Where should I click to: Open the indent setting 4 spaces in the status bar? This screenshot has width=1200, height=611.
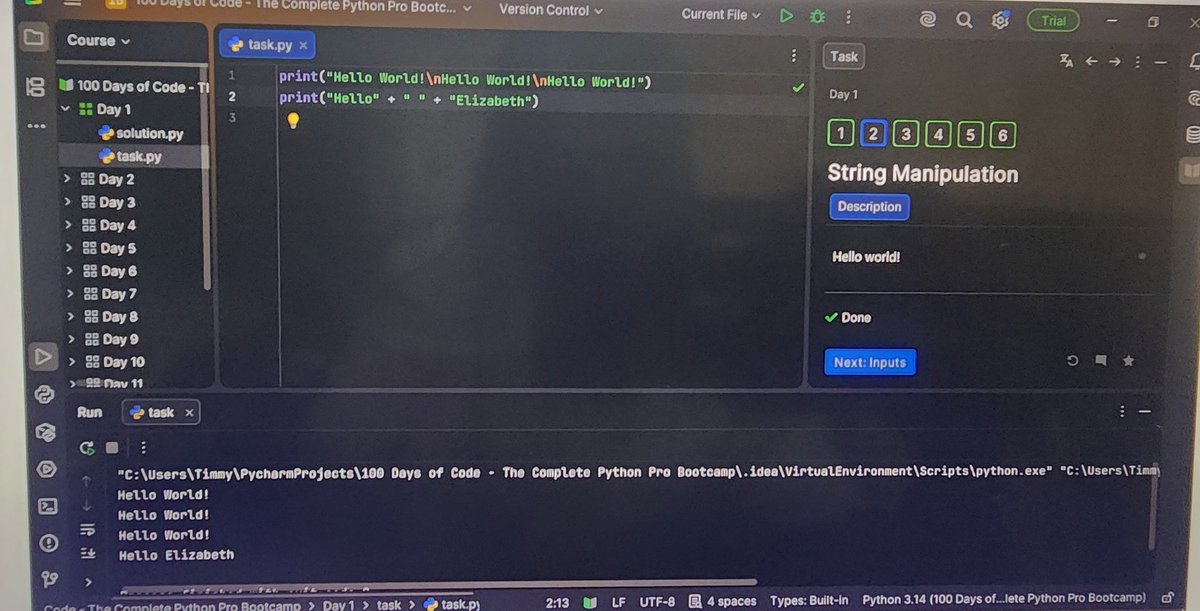[x=722, y=601]
